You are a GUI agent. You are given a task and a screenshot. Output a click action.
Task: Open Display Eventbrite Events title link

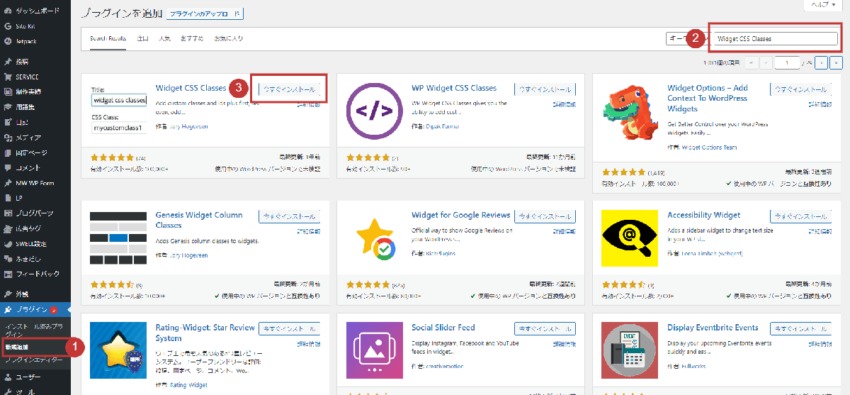[x=712, y=327]
